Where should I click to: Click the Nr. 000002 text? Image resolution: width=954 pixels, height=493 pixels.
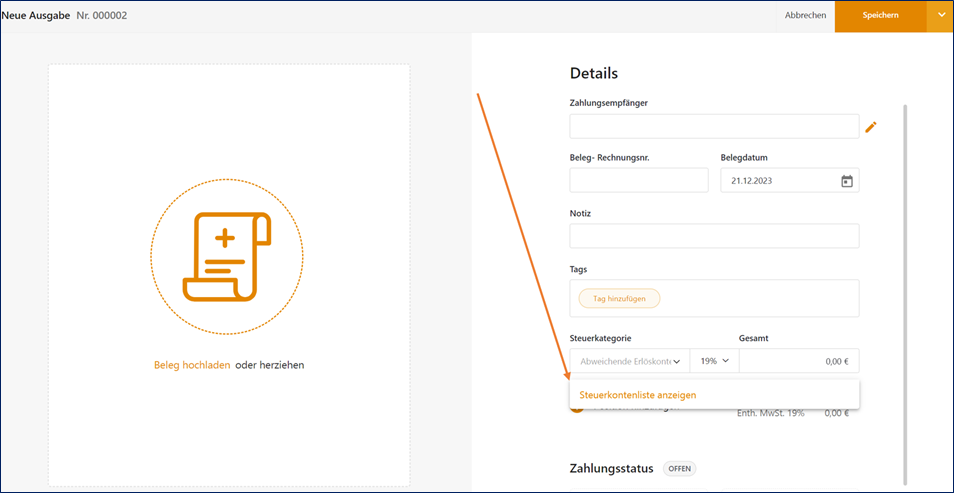pyautogui.click(x=102, y=16)
